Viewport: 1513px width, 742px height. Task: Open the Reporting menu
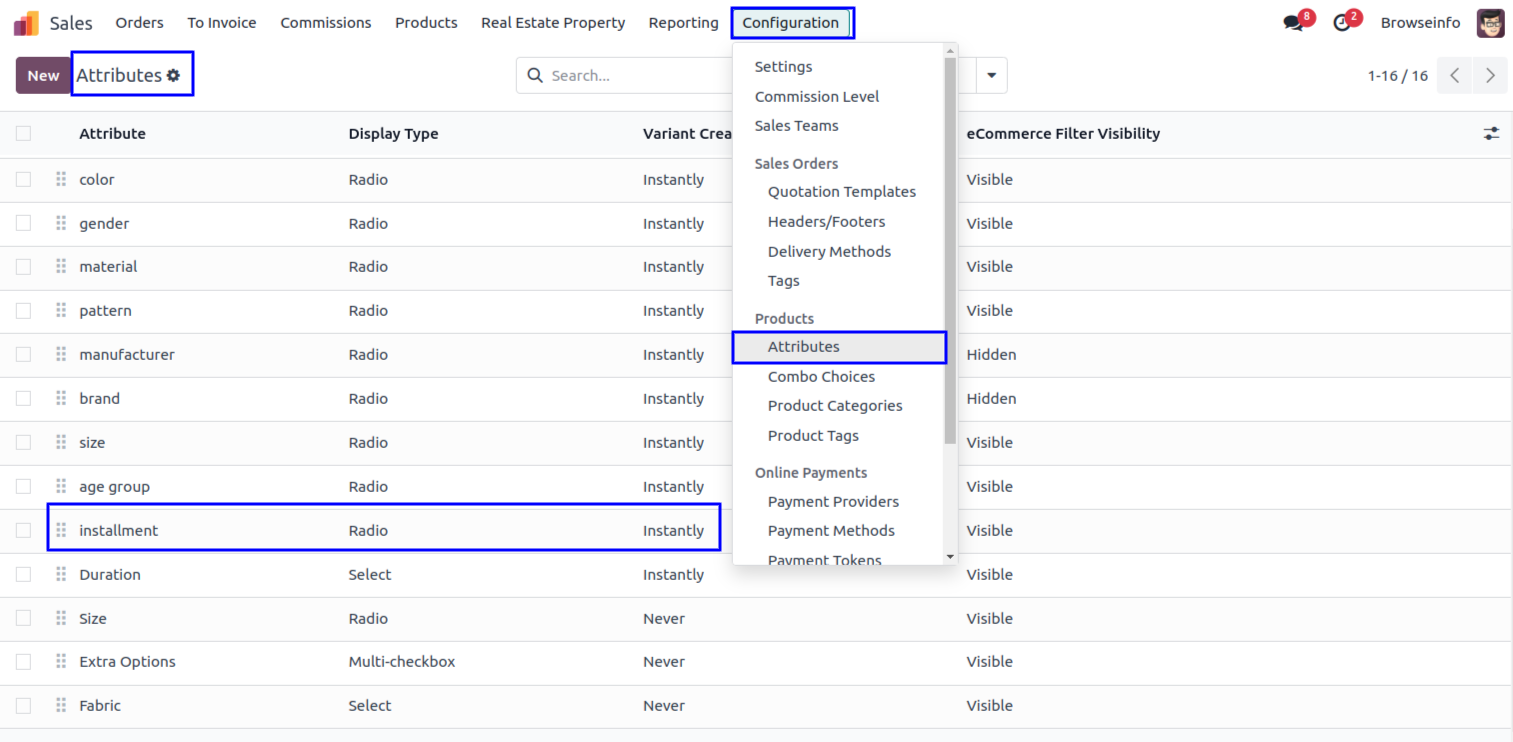[683, 23]
